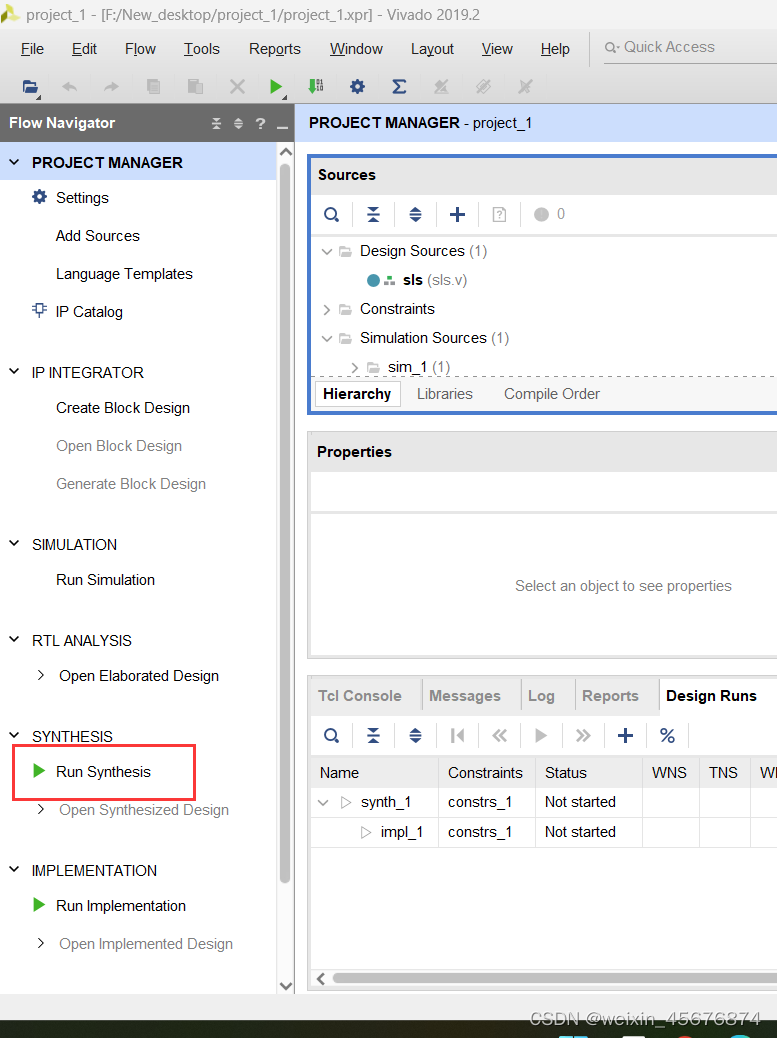Search in the Sources panel
This screenshot has width=777, height=1038.
pyautogui.click(x=332, y=214)
